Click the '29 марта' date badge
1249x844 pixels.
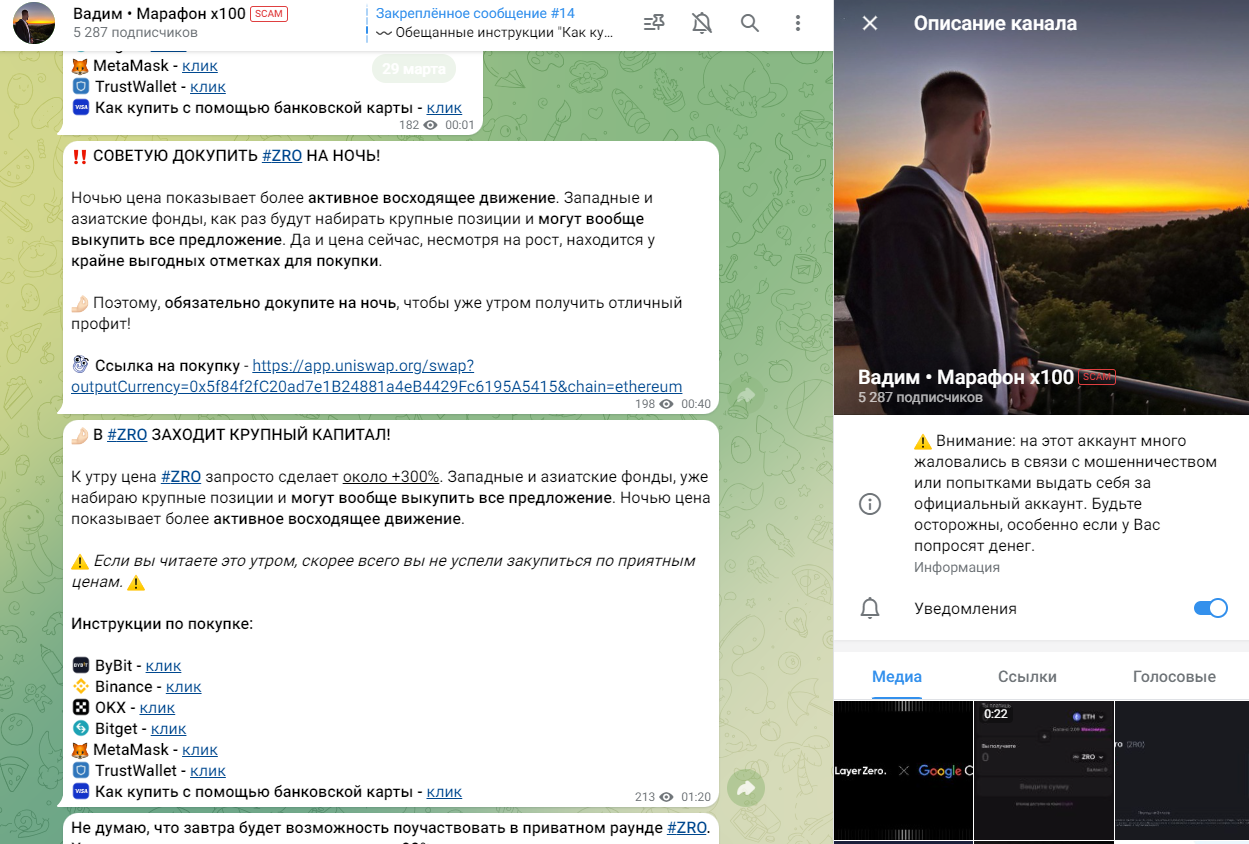click(413, 69)
